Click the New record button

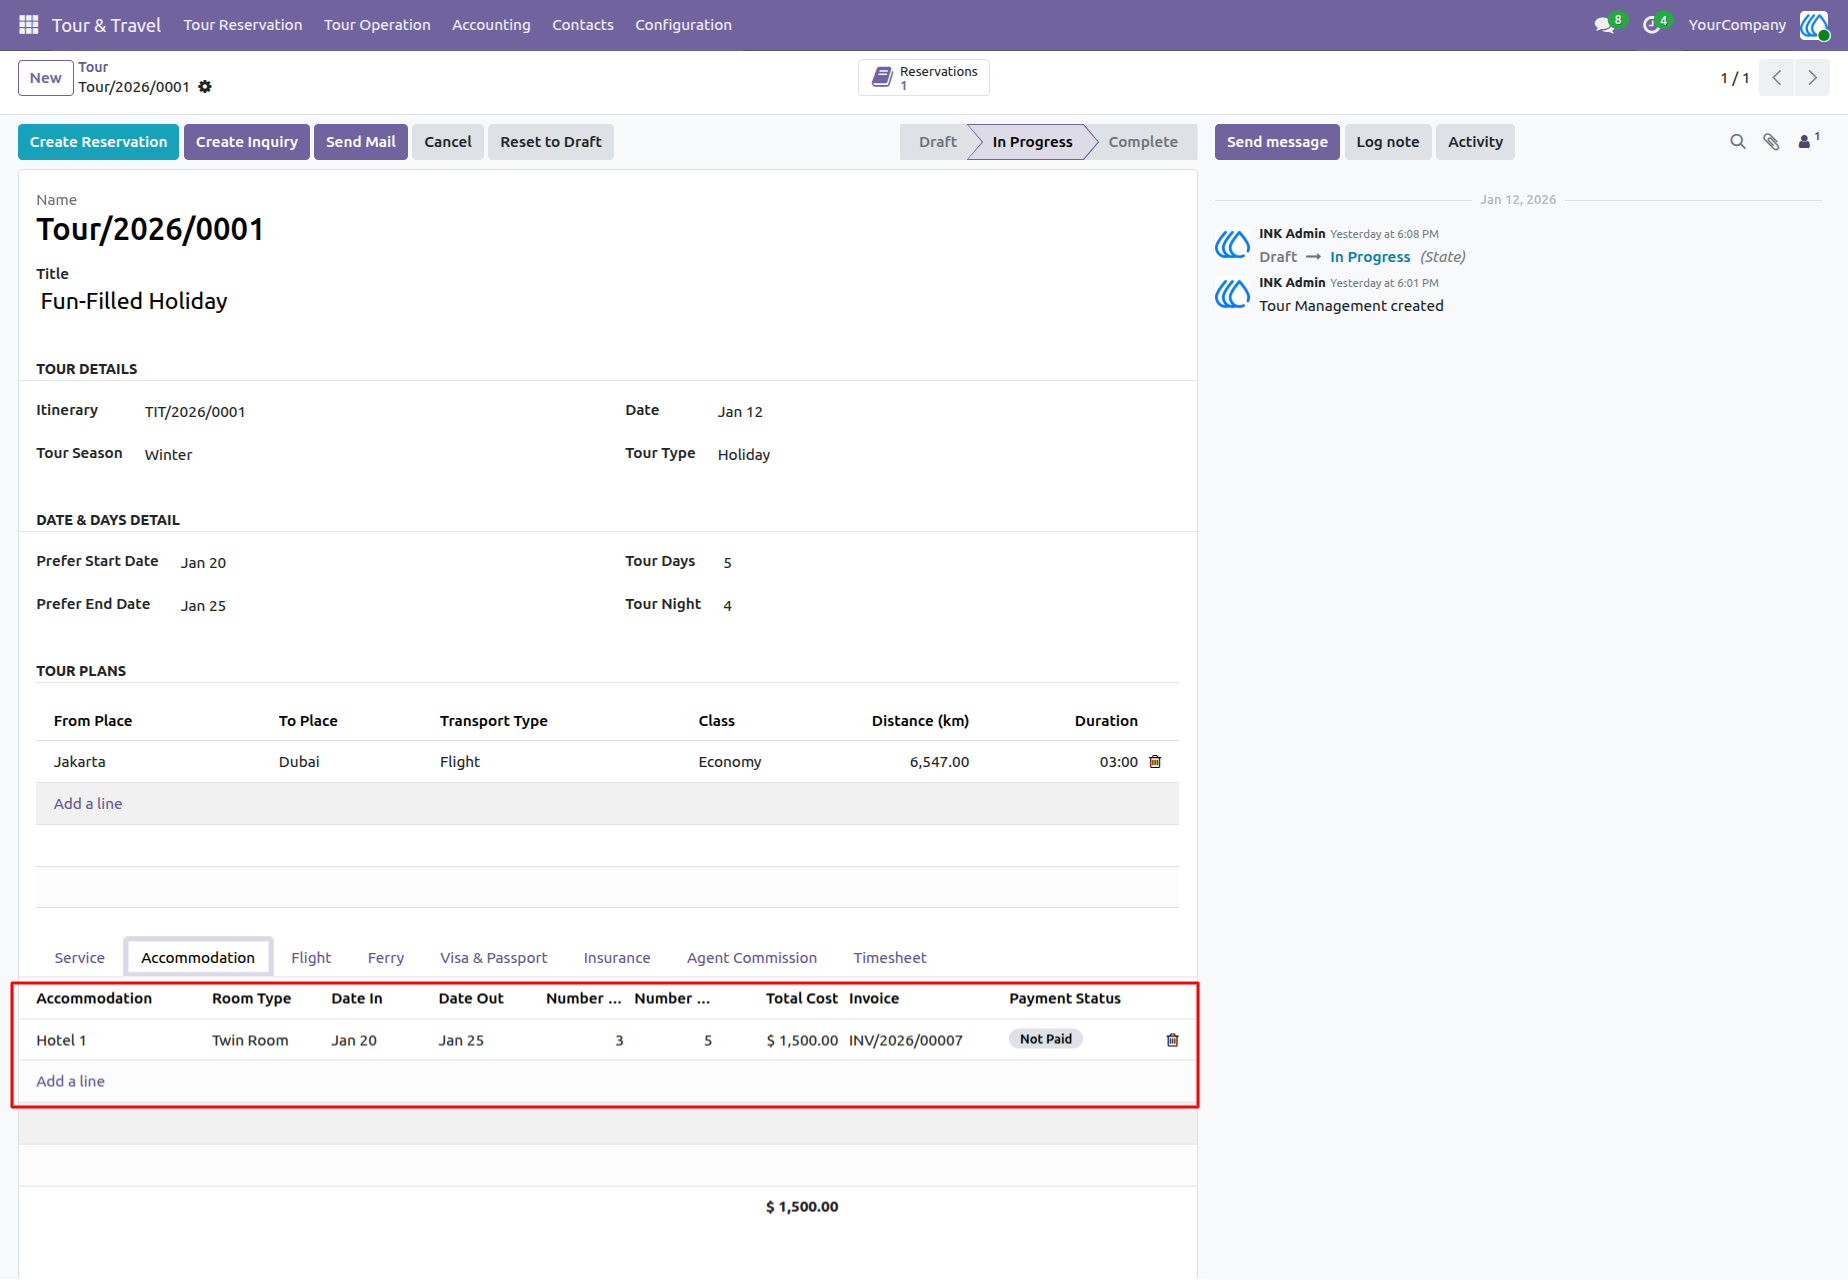pyautogui.click(x=46, y=78)
